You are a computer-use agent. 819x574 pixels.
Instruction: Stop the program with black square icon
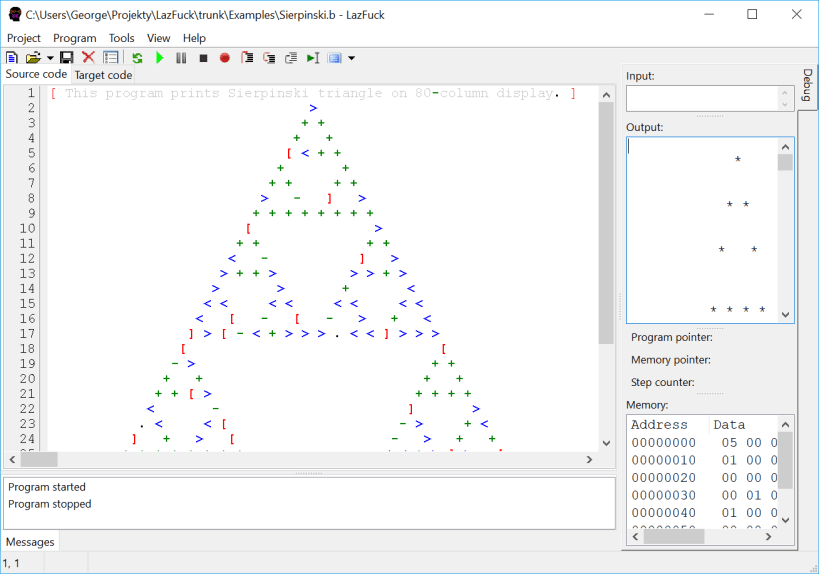tap(204, 58)
